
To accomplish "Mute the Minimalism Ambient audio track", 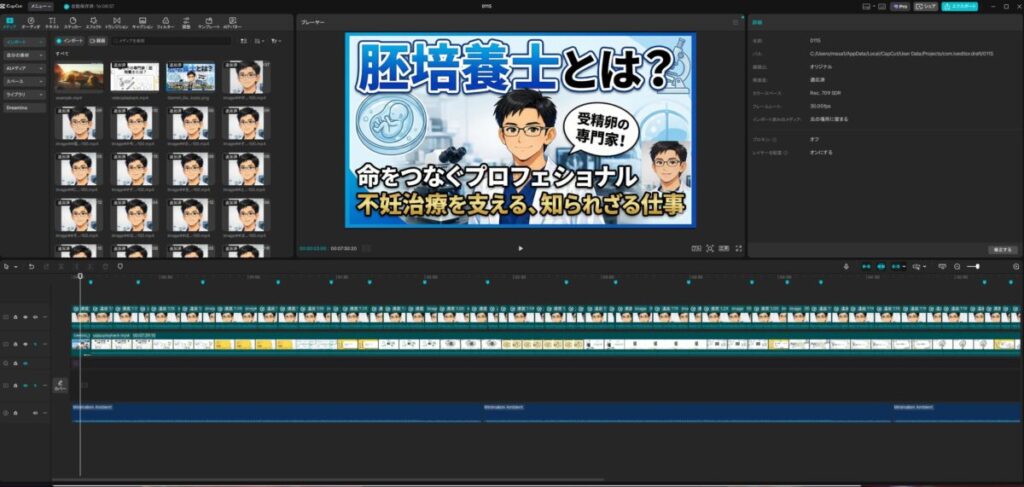I will coord(36,412).
